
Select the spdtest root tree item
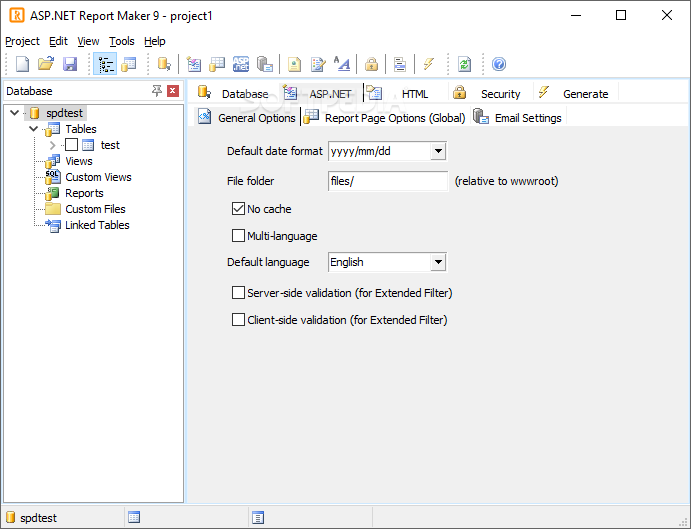(64, 113)
